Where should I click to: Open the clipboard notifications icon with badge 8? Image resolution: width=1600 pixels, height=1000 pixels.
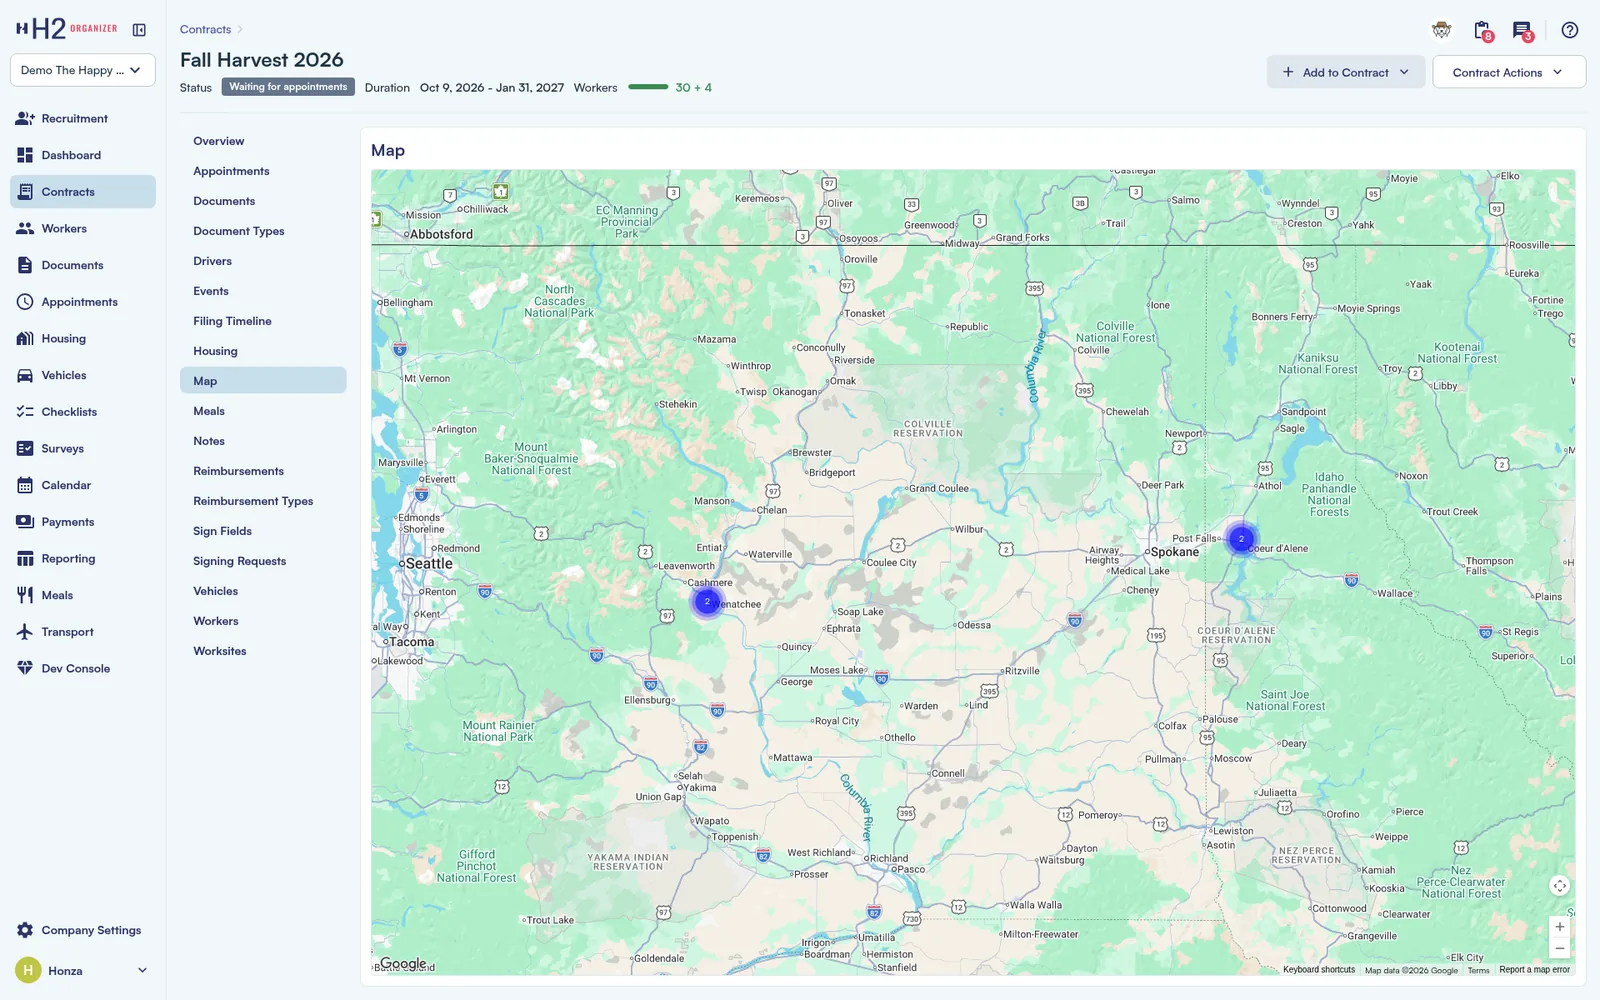(x=1483, y=31)
